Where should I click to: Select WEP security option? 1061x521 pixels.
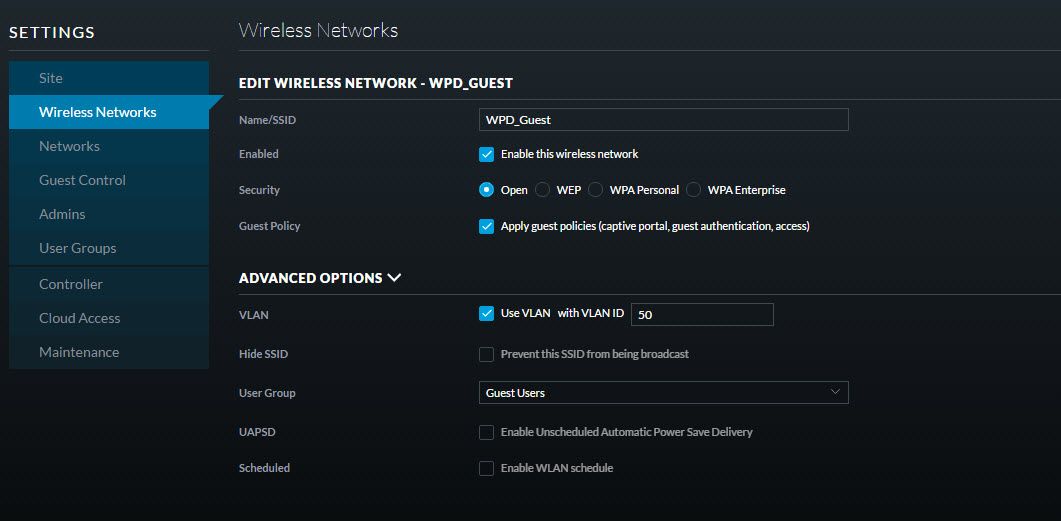pyautogui.click(x=543, y=190)
